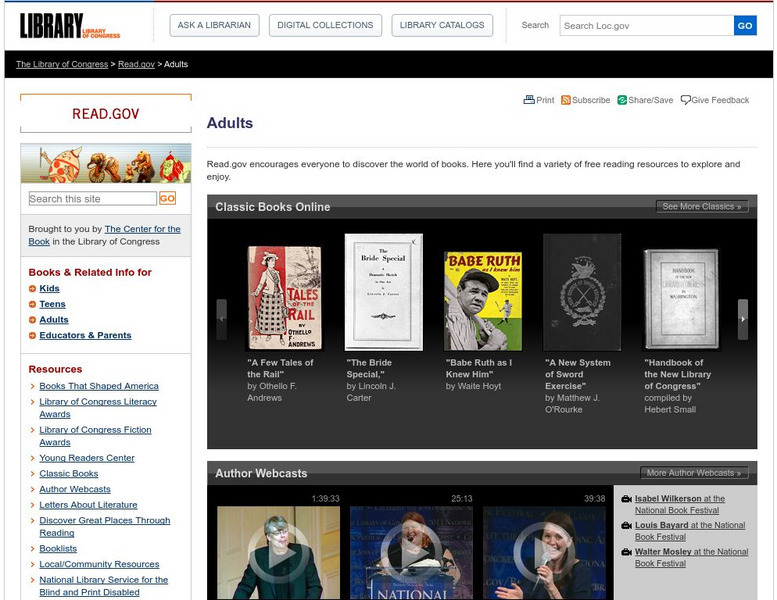Open Educators & Parents link
777x600 pixels.
tap(85, 335)
